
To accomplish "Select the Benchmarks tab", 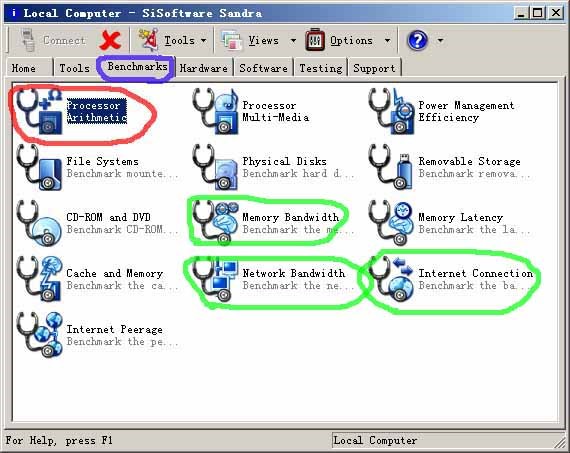I will [x=137, y=67].
